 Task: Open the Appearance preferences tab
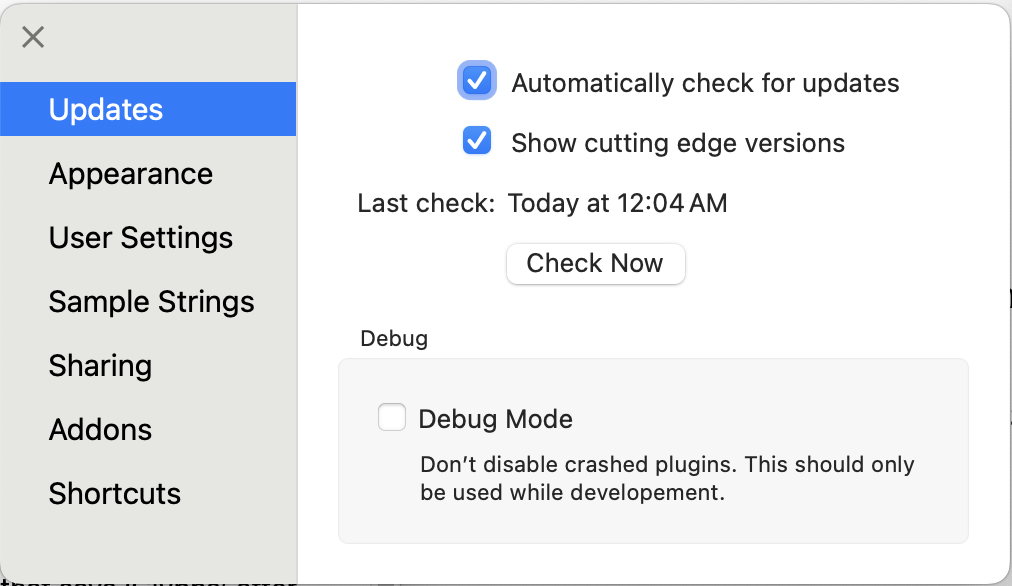click(x=131, y=174)
